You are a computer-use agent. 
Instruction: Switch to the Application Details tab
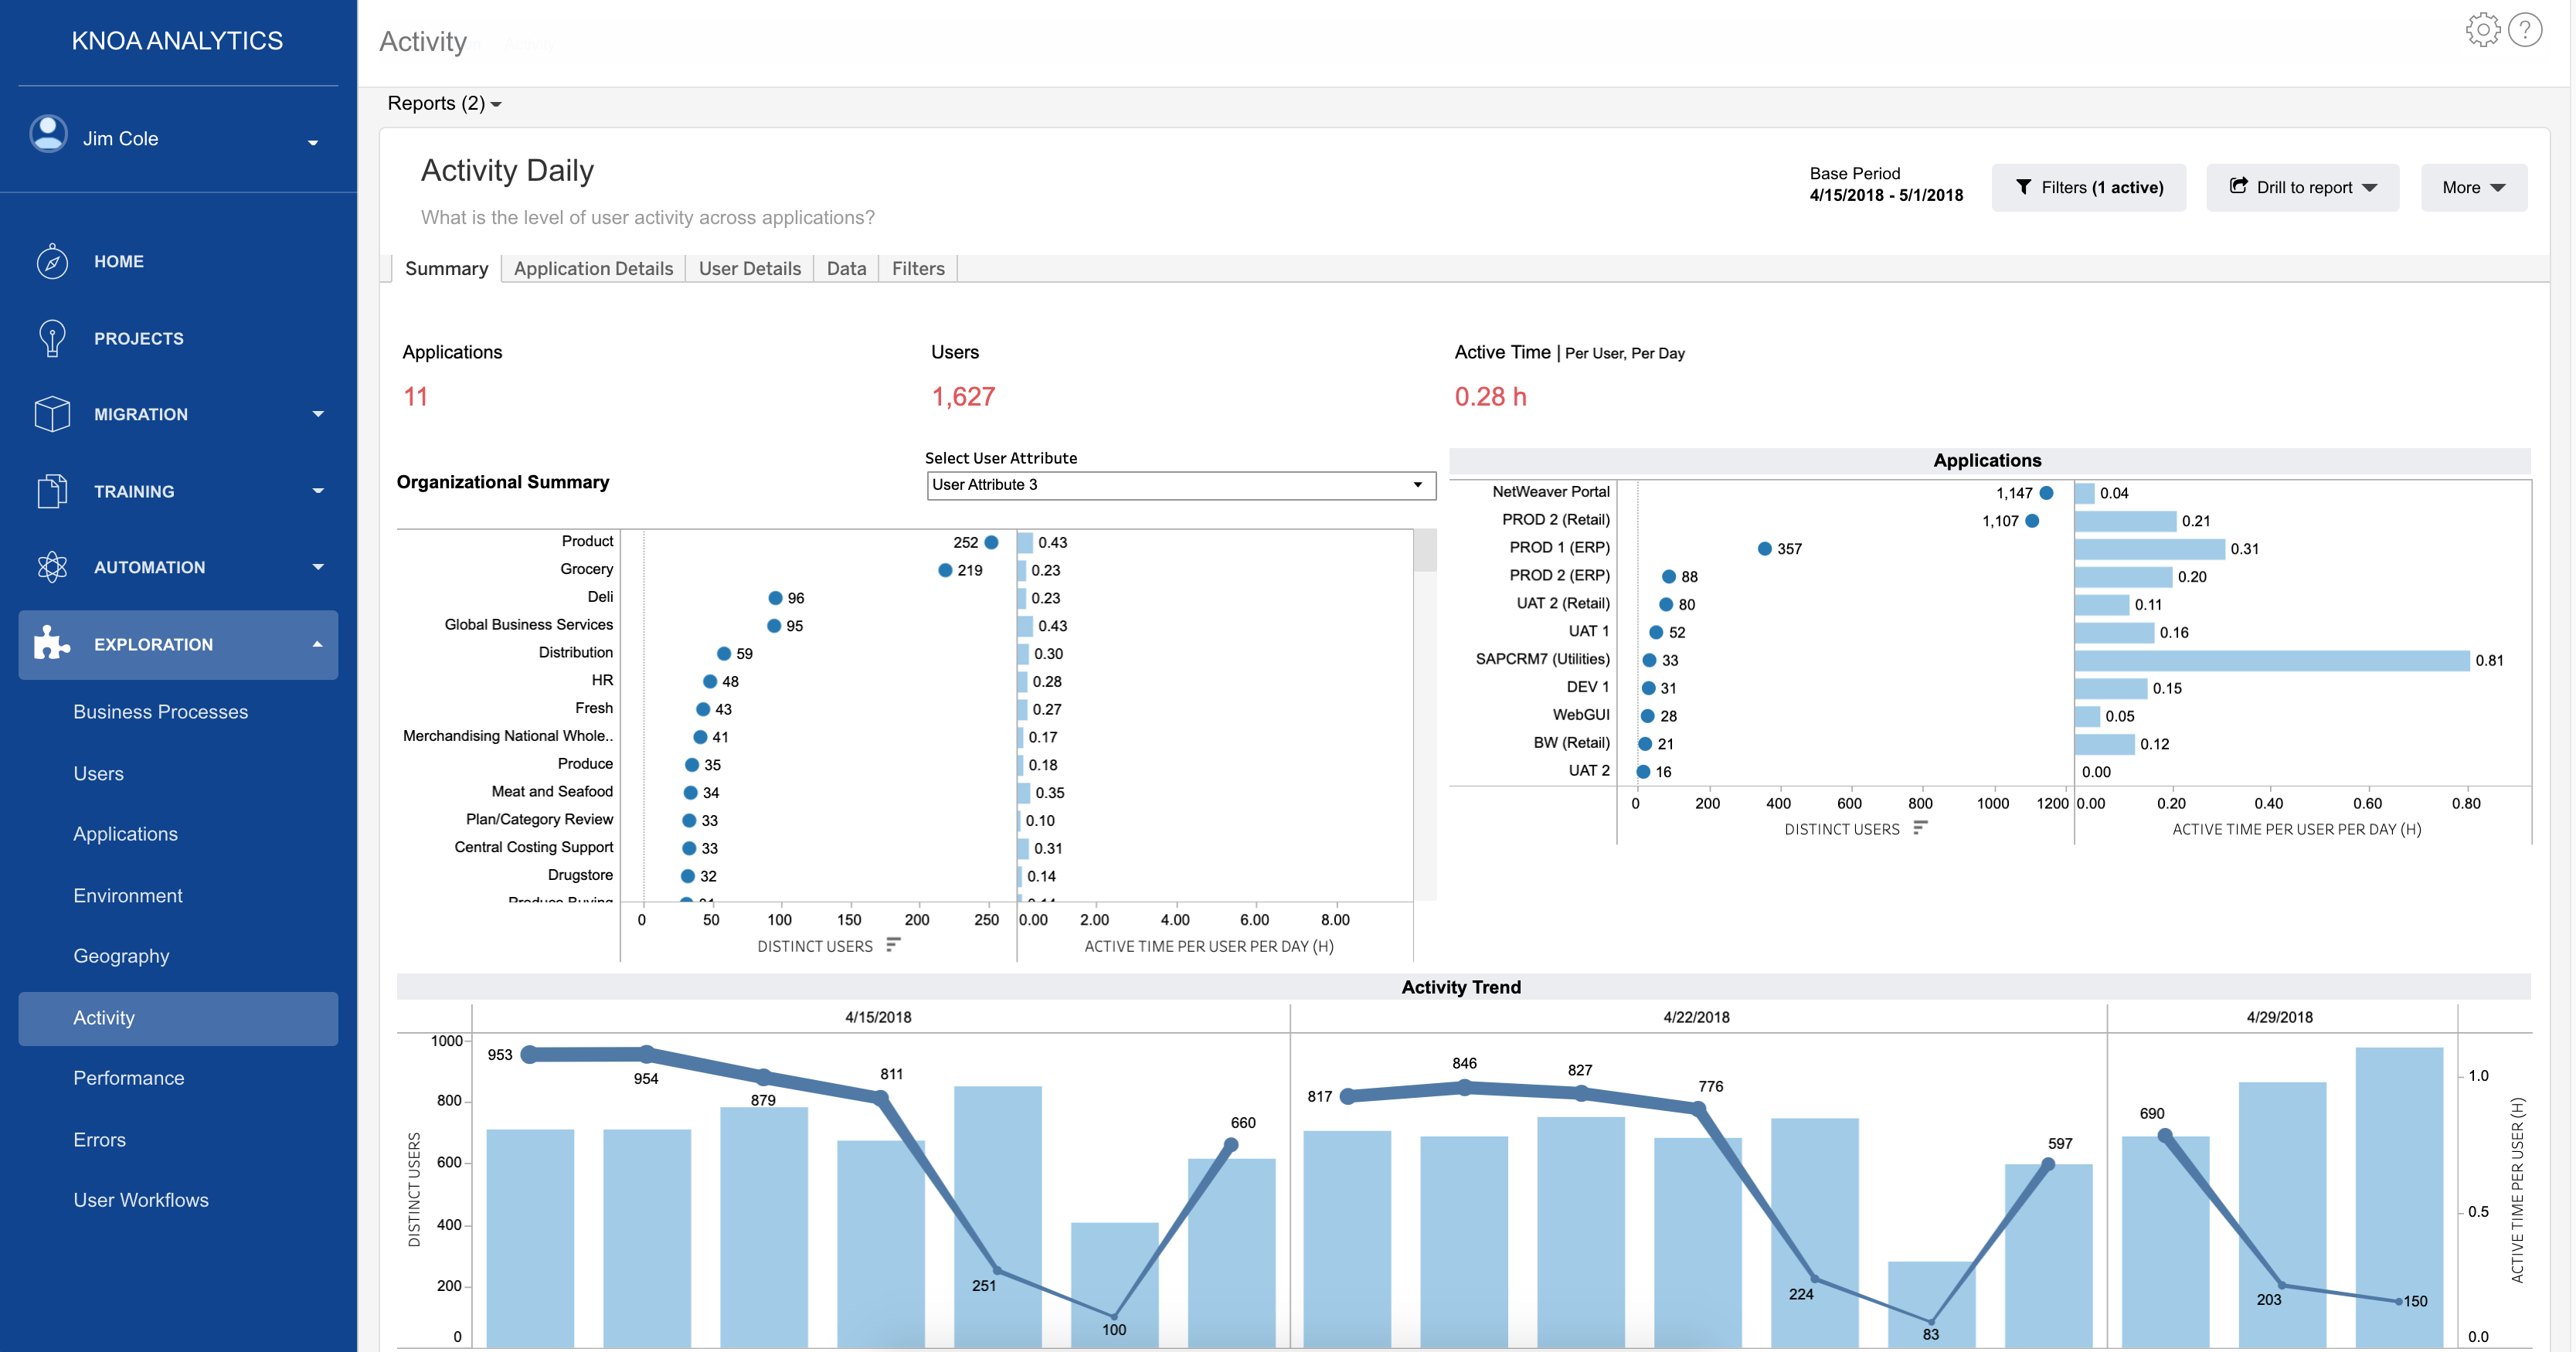click(x=593, y=269)
